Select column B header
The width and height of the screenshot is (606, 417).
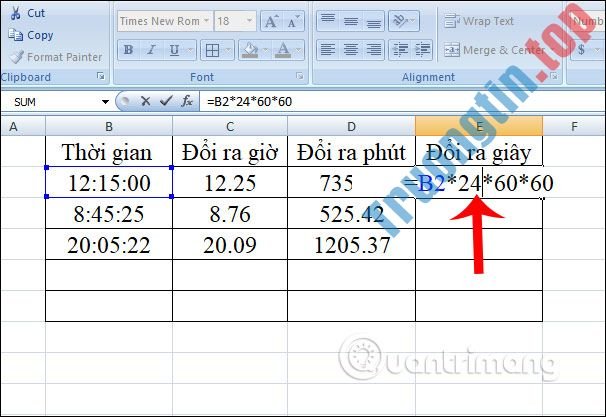click(109, 126)
